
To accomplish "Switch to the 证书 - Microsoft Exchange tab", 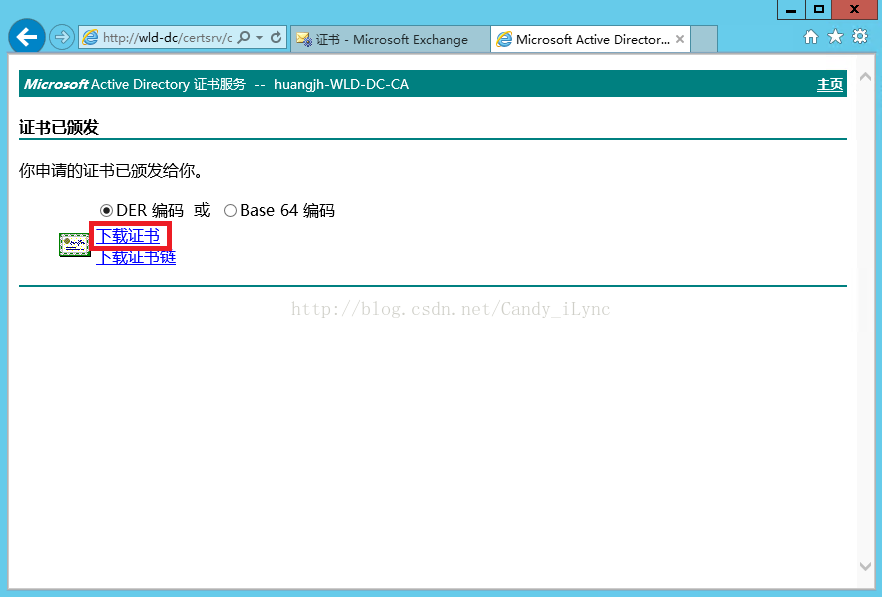I will coord(390,40).
